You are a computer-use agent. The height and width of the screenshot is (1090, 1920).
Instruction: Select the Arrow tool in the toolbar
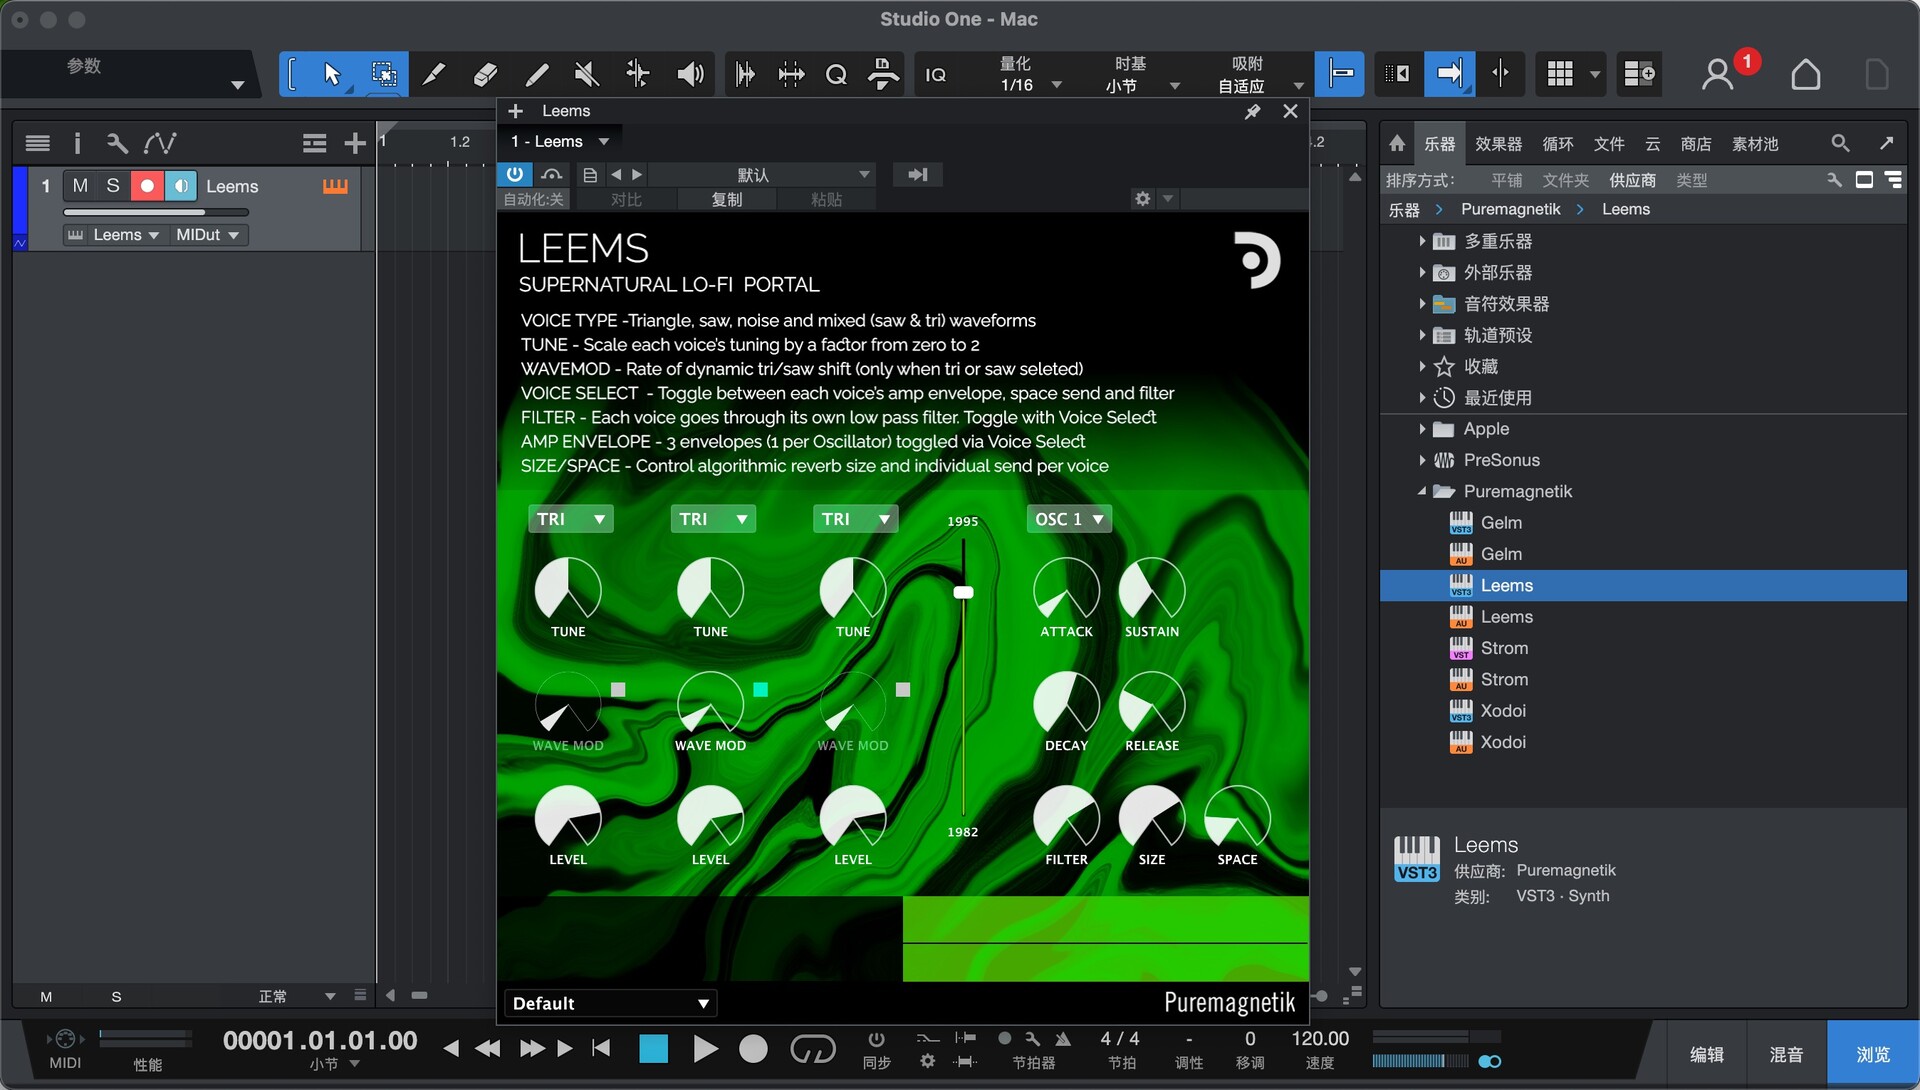click(x=332, y=74)
